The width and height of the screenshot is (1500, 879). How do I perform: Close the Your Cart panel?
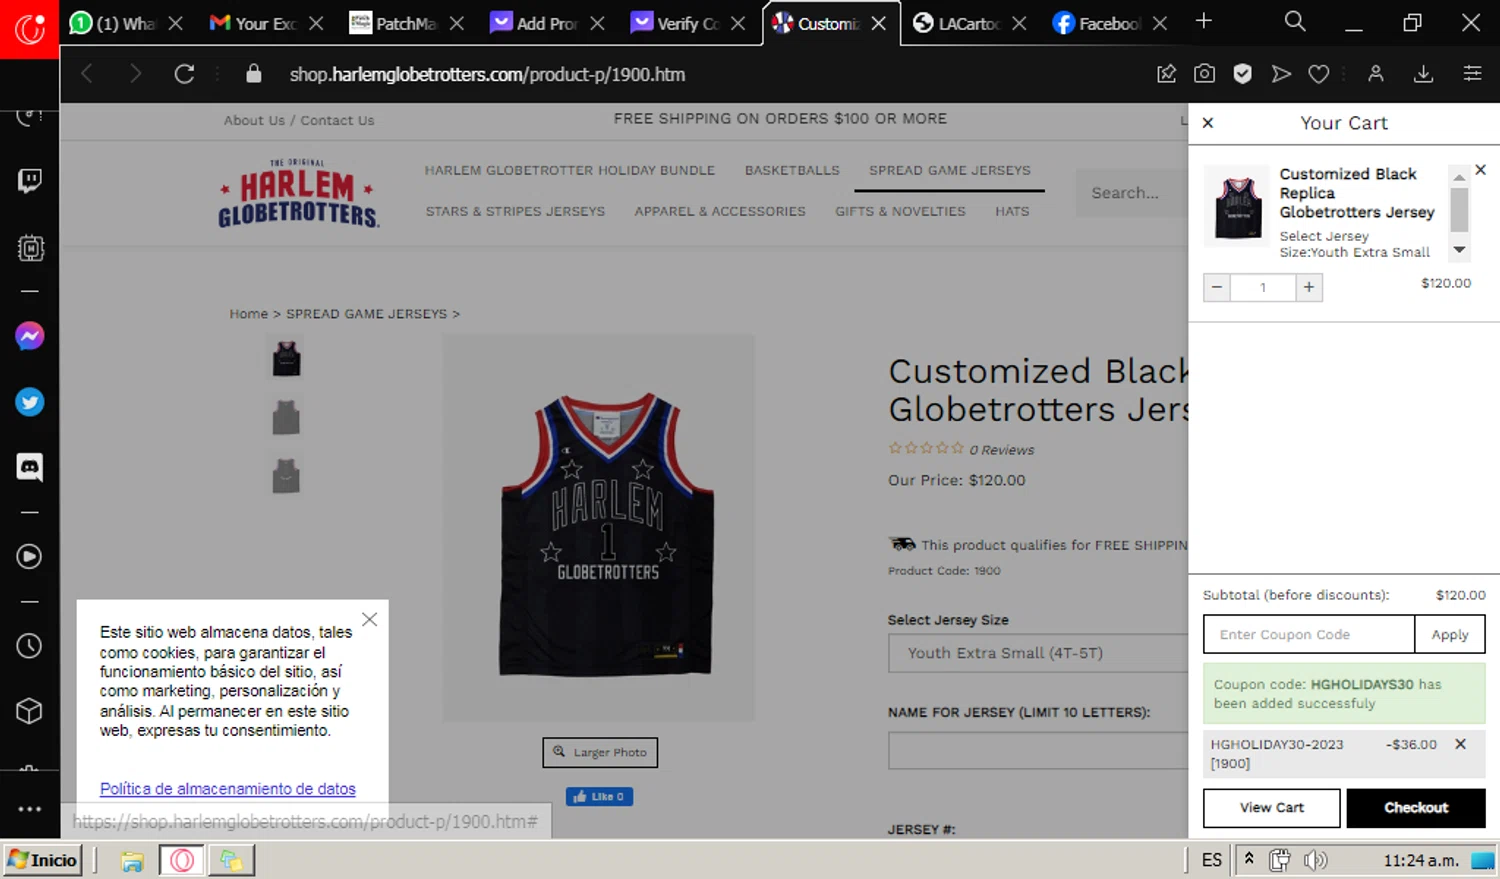tap(1208, 123)
